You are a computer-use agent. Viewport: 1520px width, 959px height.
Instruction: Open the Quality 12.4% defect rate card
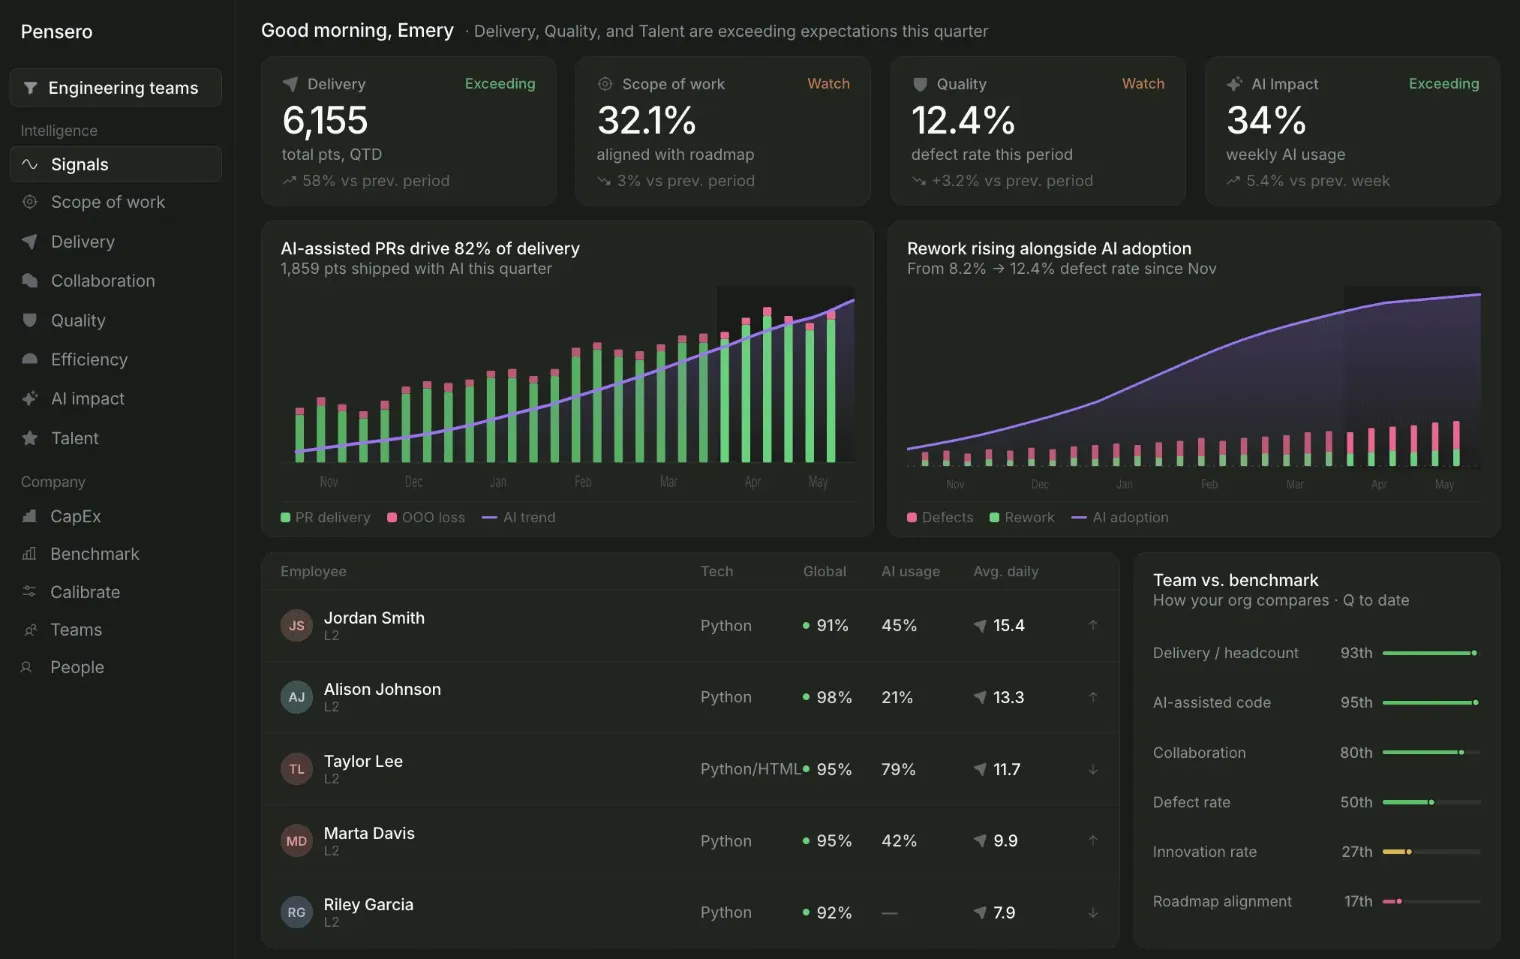pos(1038,131)
